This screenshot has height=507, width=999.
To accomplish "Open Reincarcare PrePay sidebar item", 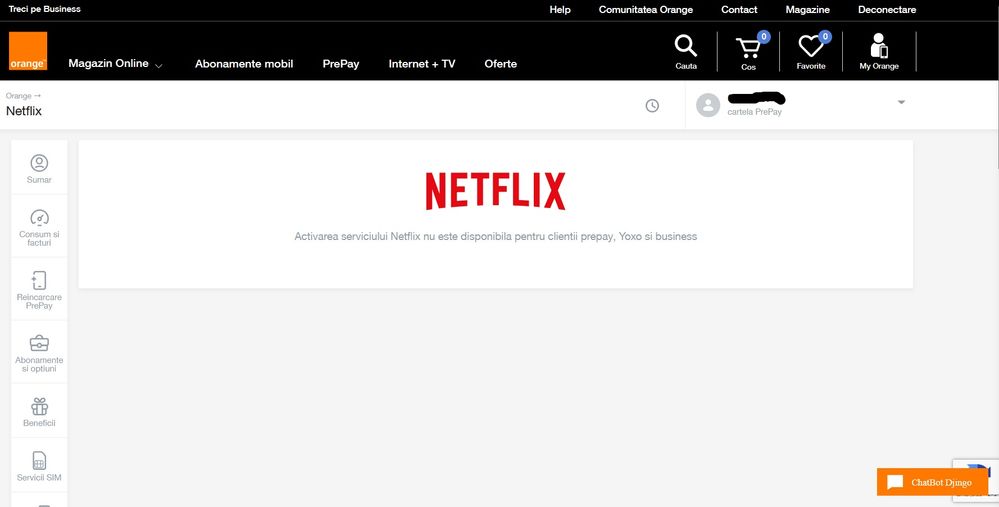I will (40, 290).
